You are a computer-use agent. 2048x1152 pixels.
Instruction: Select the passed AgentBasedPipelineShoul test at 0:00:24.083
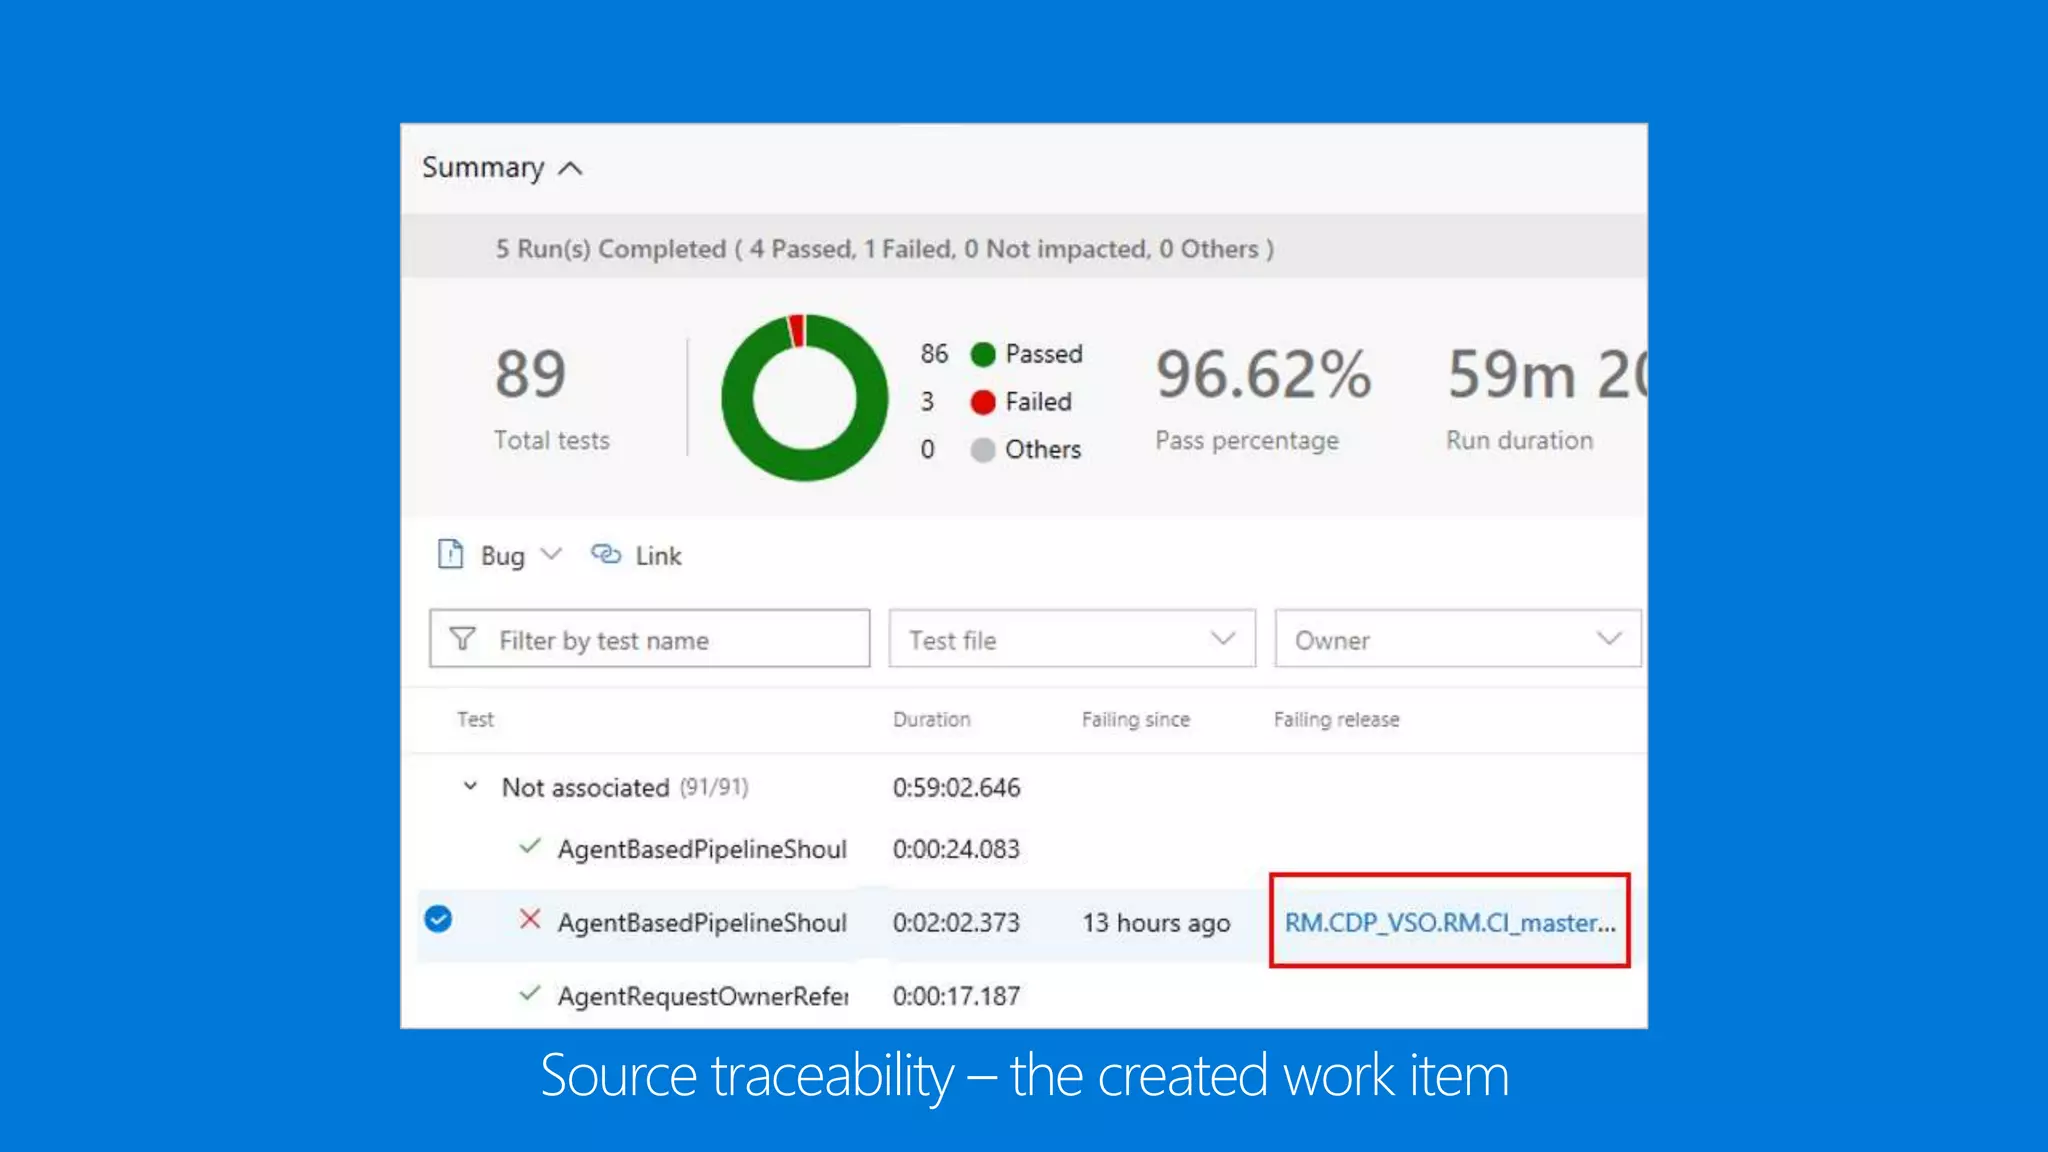[702, 850]
